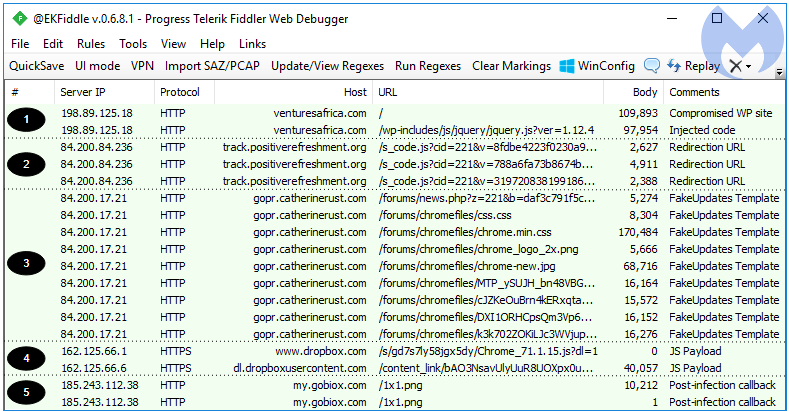789x412 pixels.
Task: Sort by the Protocol column header
Action: pos(185,92)
